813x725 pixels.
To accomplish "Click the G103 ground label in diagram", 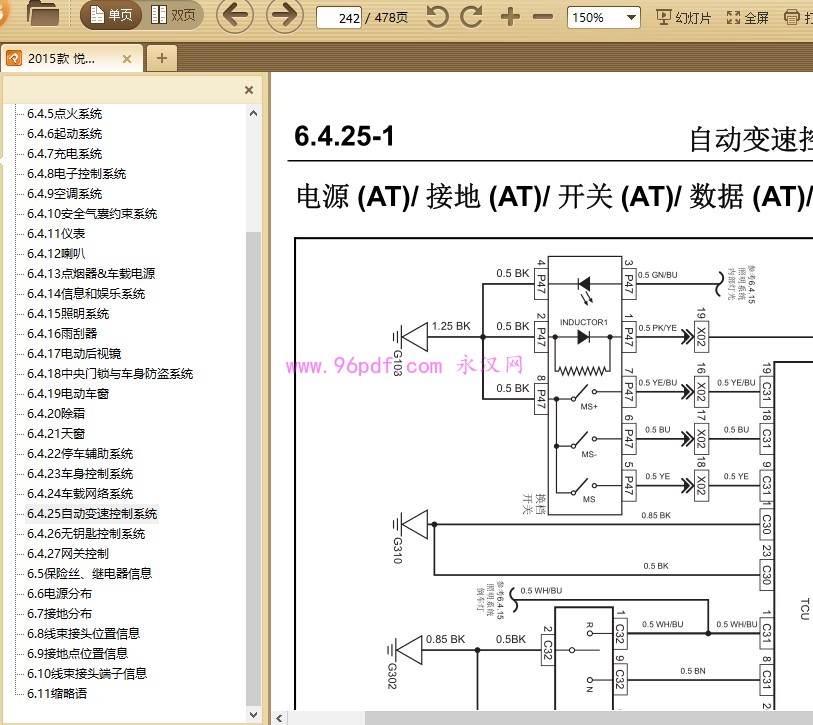I will (x=398, y=362).
